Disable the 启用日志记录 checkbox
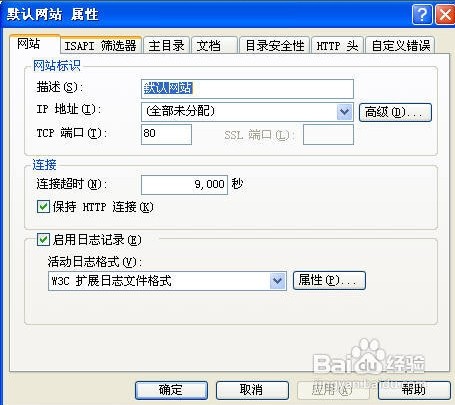 pyautogui.click(x=43, y=239)
